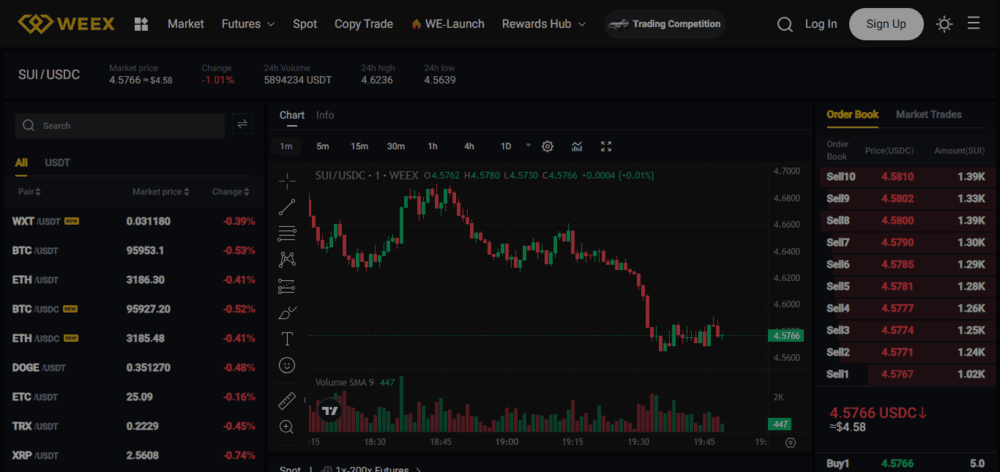Open the emoji icons tool

pyautogui.click(x=287, y=365)
